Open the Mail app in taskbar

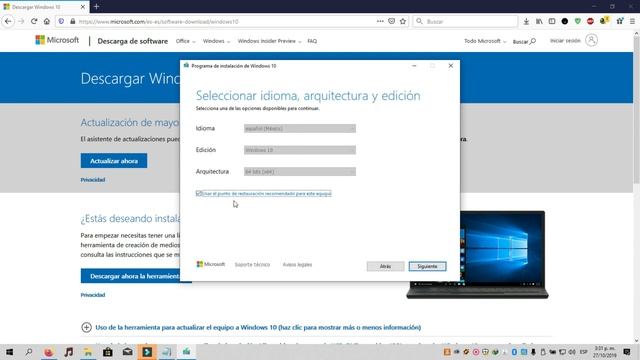click(127, 352)
